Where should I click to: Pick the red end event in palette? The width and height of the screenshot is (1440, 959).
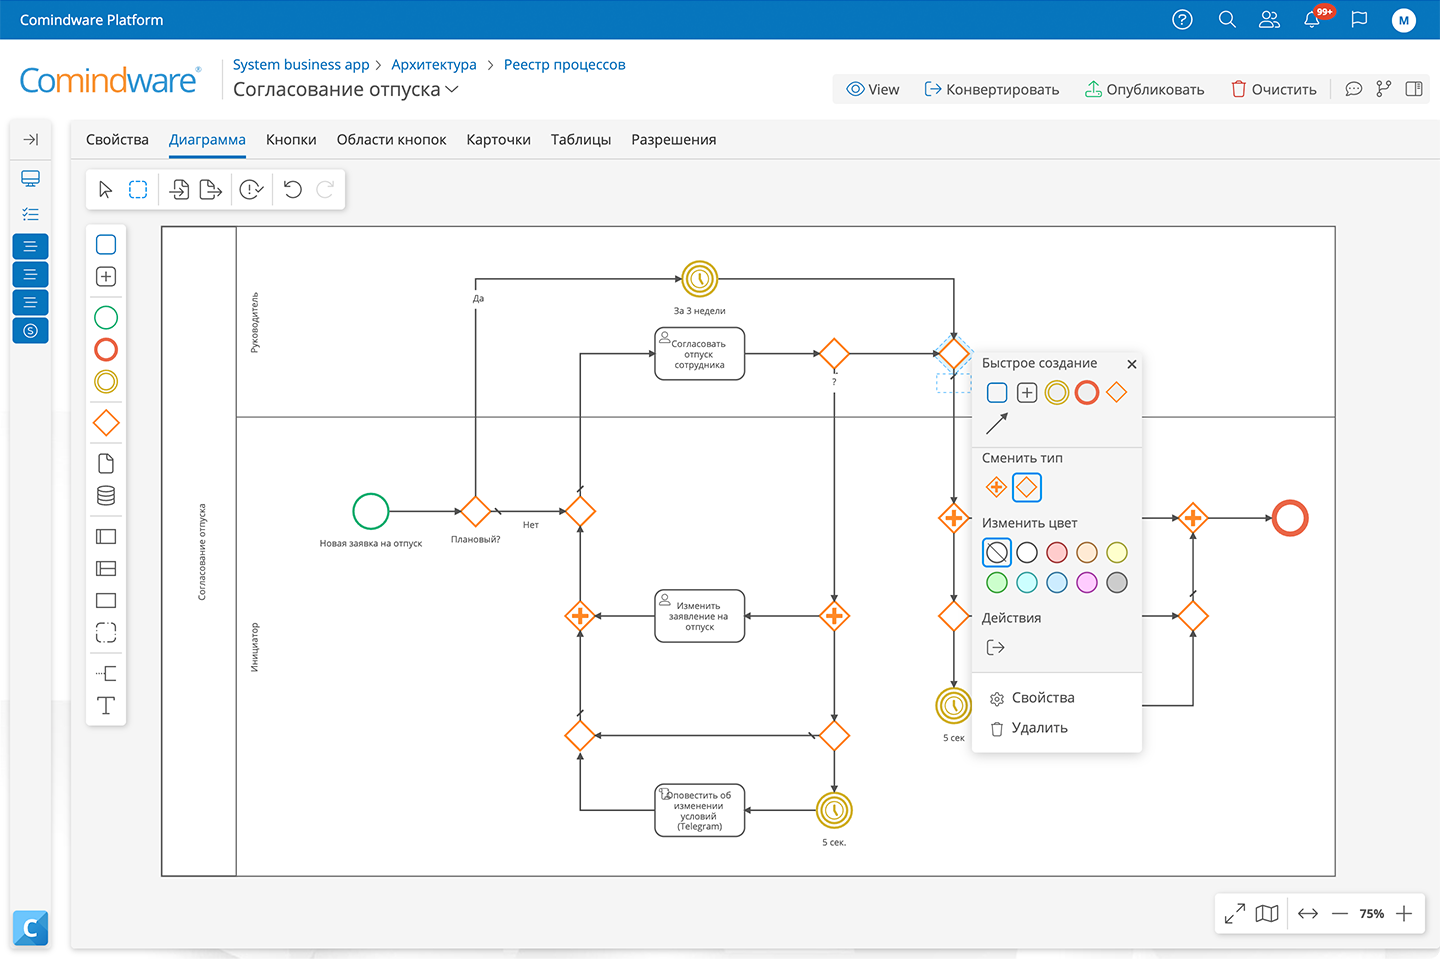[x=106, y=350]
